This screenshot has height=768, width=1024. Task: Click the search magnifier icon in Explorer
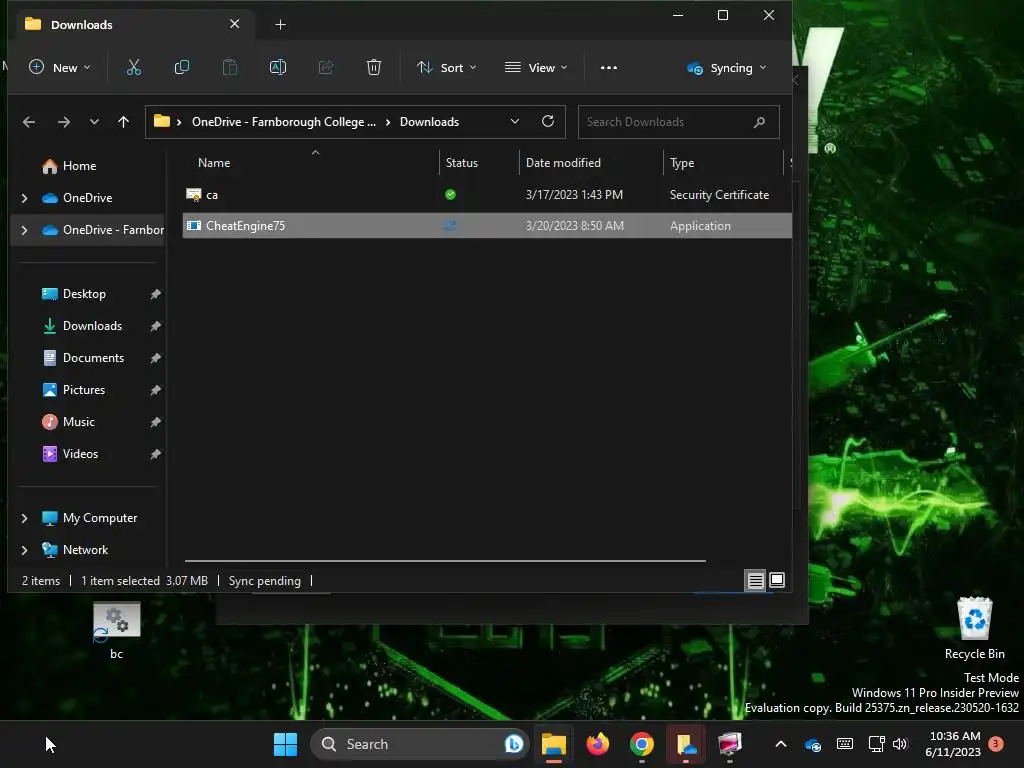click(x=759, y=122)
